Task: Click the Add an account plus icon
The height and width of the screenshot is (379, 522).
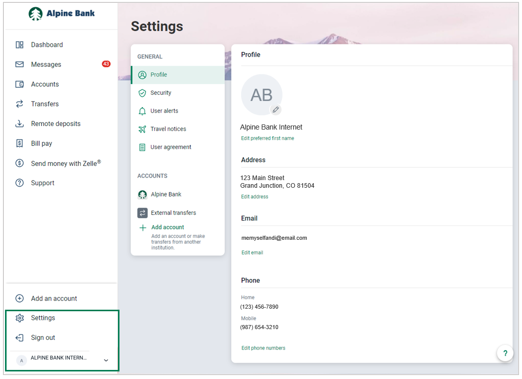Action: (x=20, y=299)
